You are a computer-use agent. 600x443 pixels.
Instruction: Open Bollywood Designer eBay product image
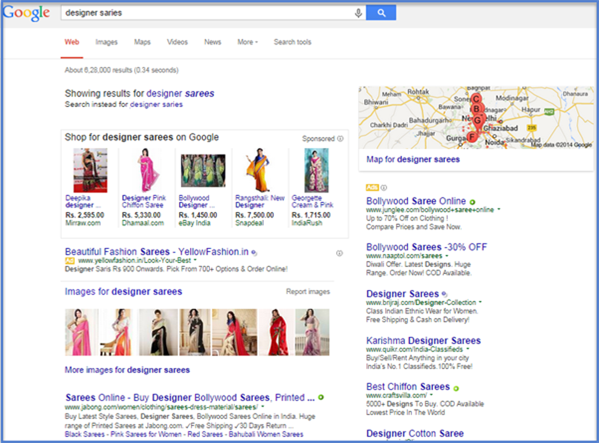tap(203, 171)
